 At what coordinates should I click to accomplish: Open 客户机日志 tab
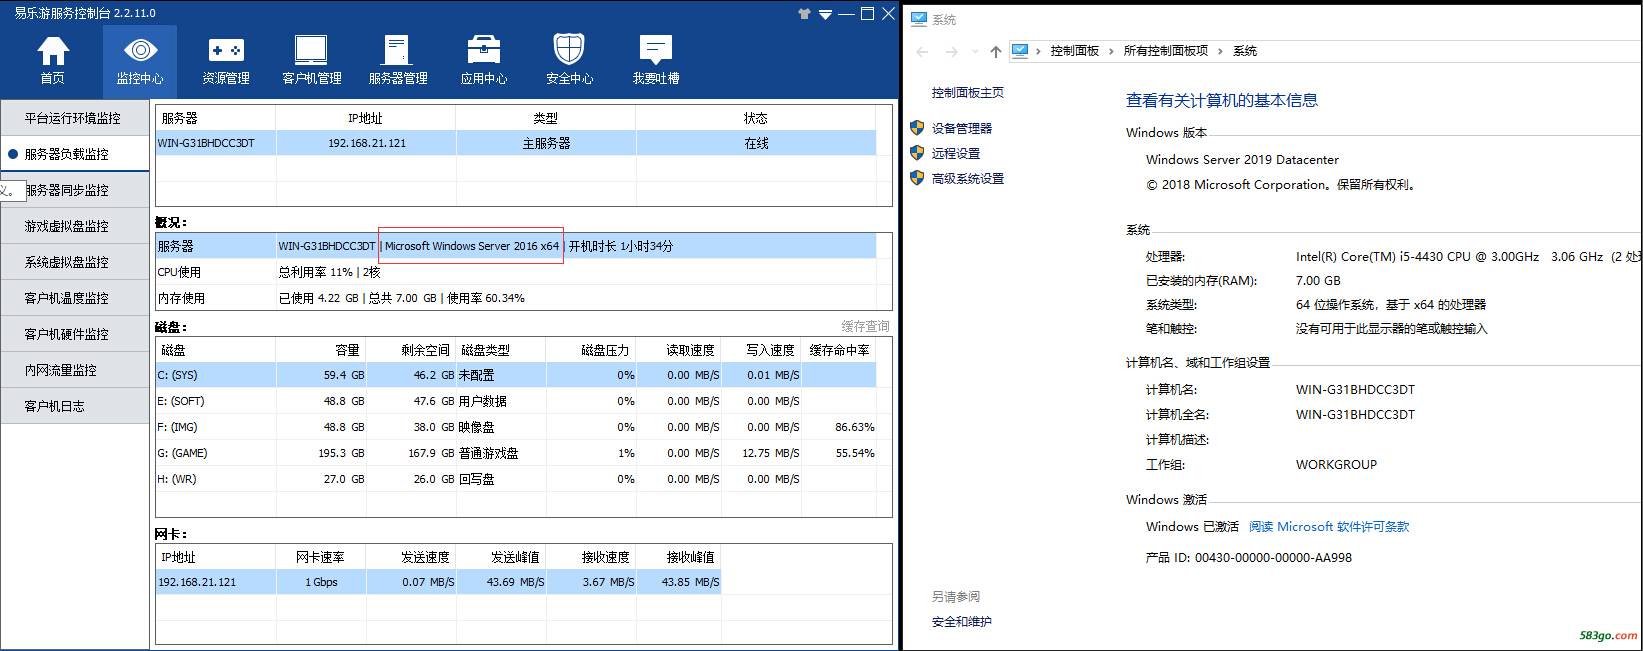click(75, 406)
